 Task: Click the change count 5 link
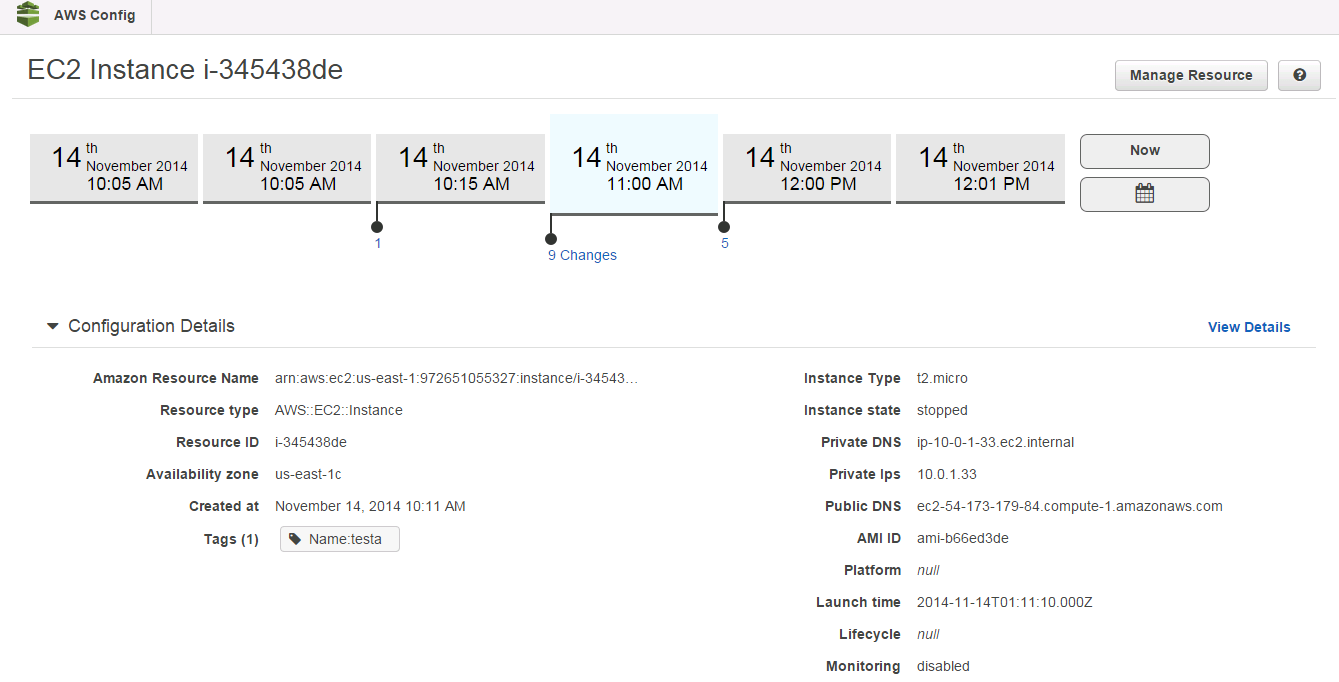point(725,243)
